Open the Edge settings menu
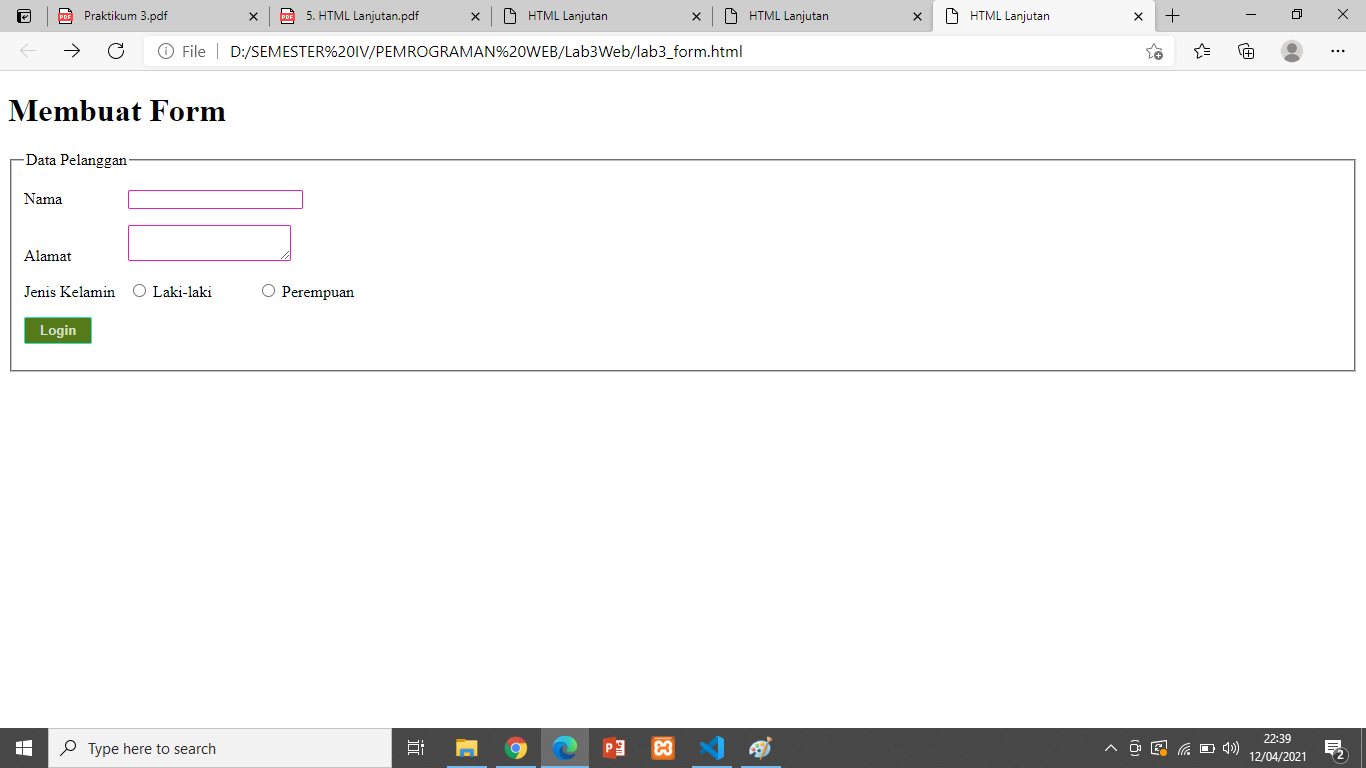Image resolution: width=1366 pixels, height=768 pixels. (1338, 51)
